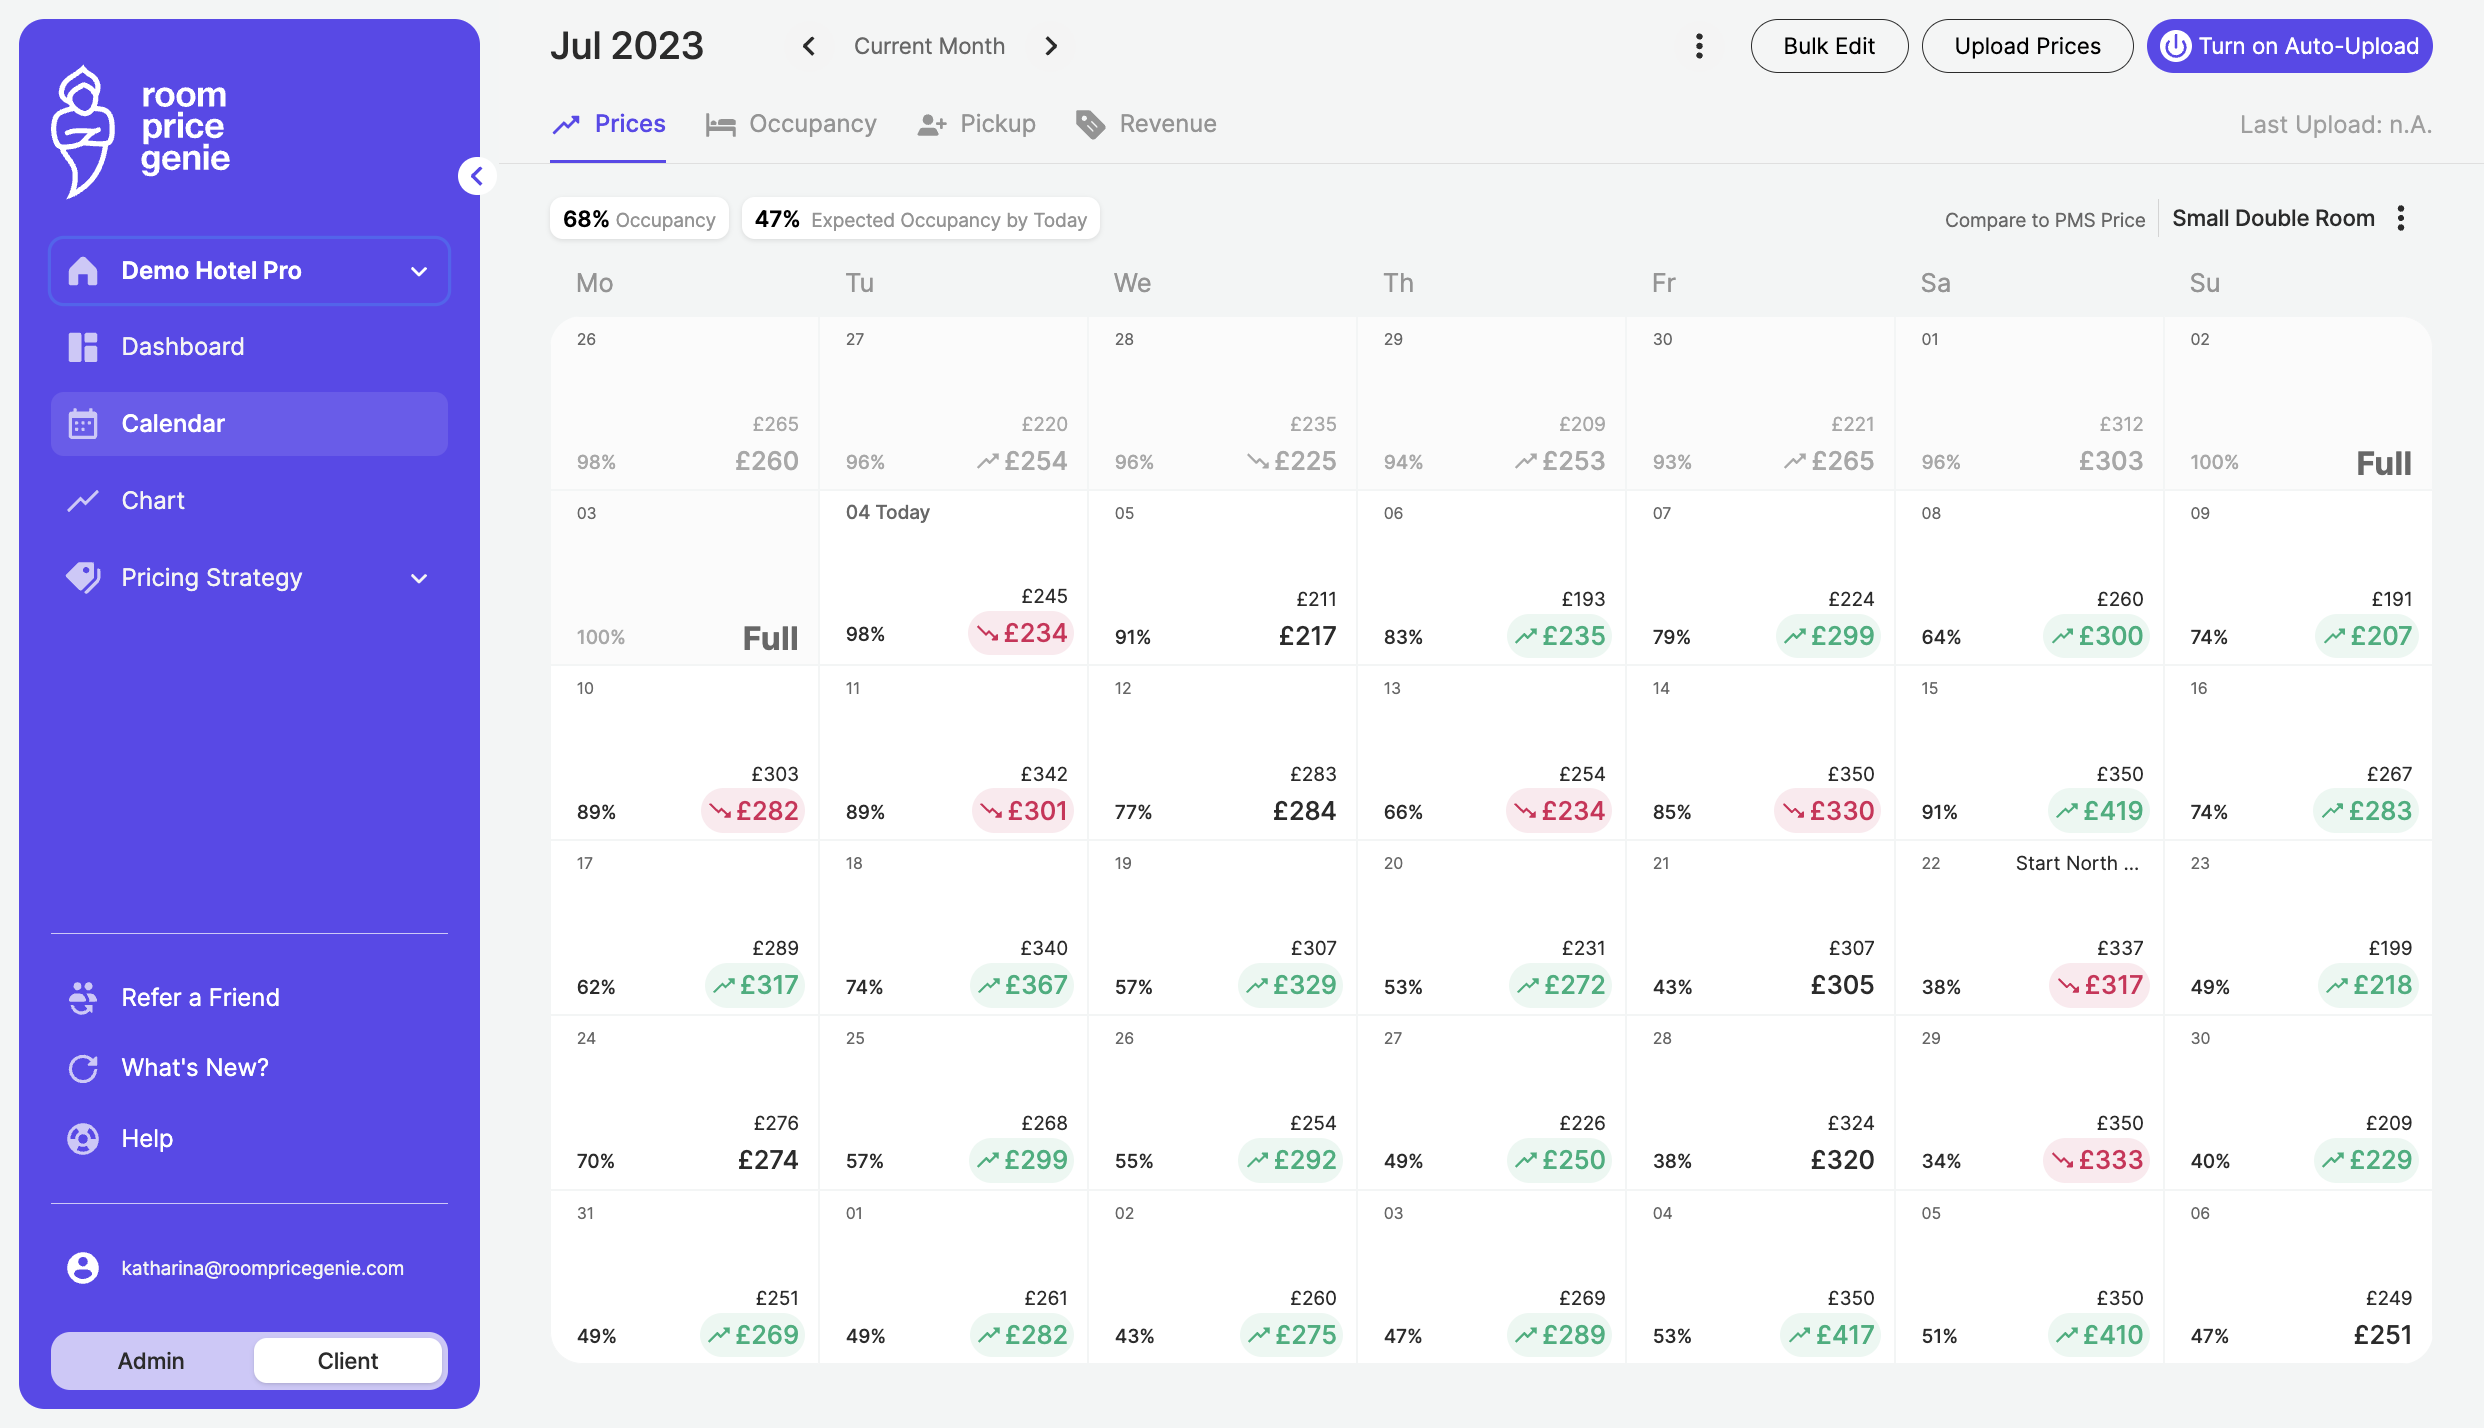Go to the previous month
The image size is (2484, 1428).
[x=809, y=46]
